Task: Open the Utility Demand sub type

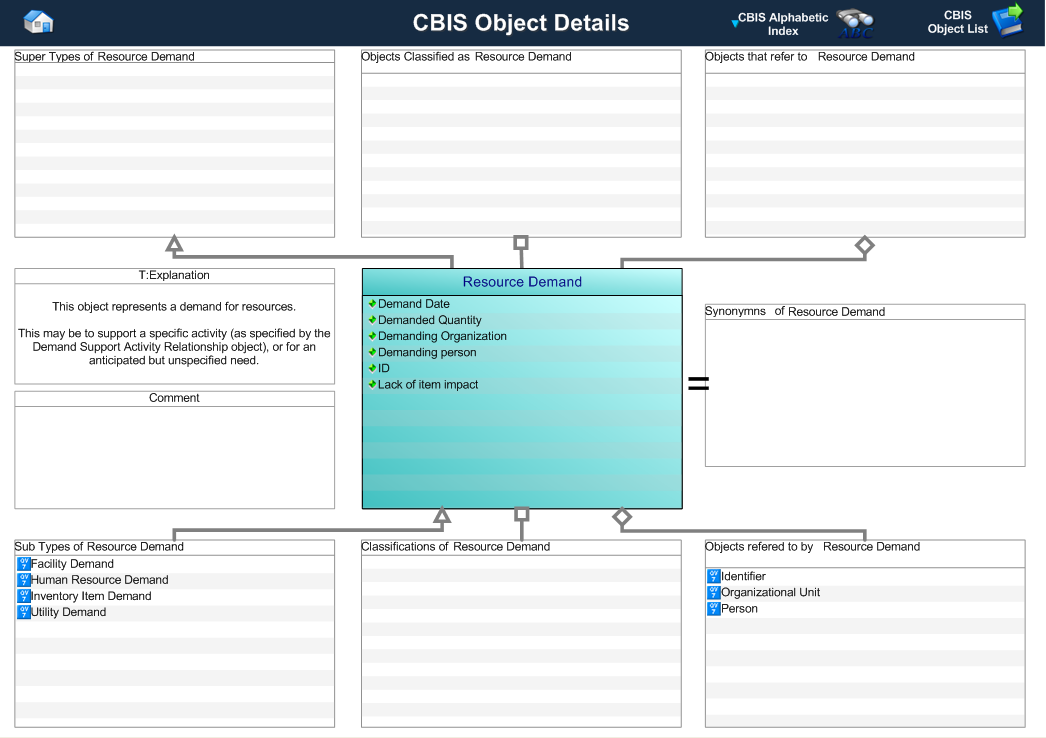Action: pos(68,612)
